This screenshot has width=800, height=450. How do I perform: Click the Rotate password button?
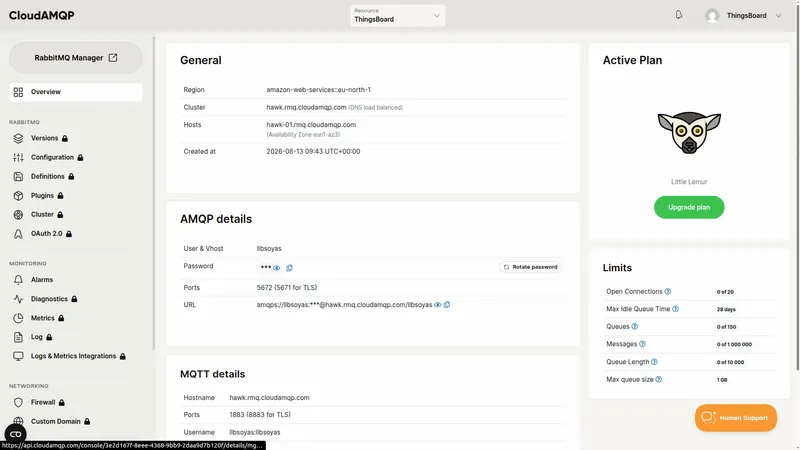point(531,267)
